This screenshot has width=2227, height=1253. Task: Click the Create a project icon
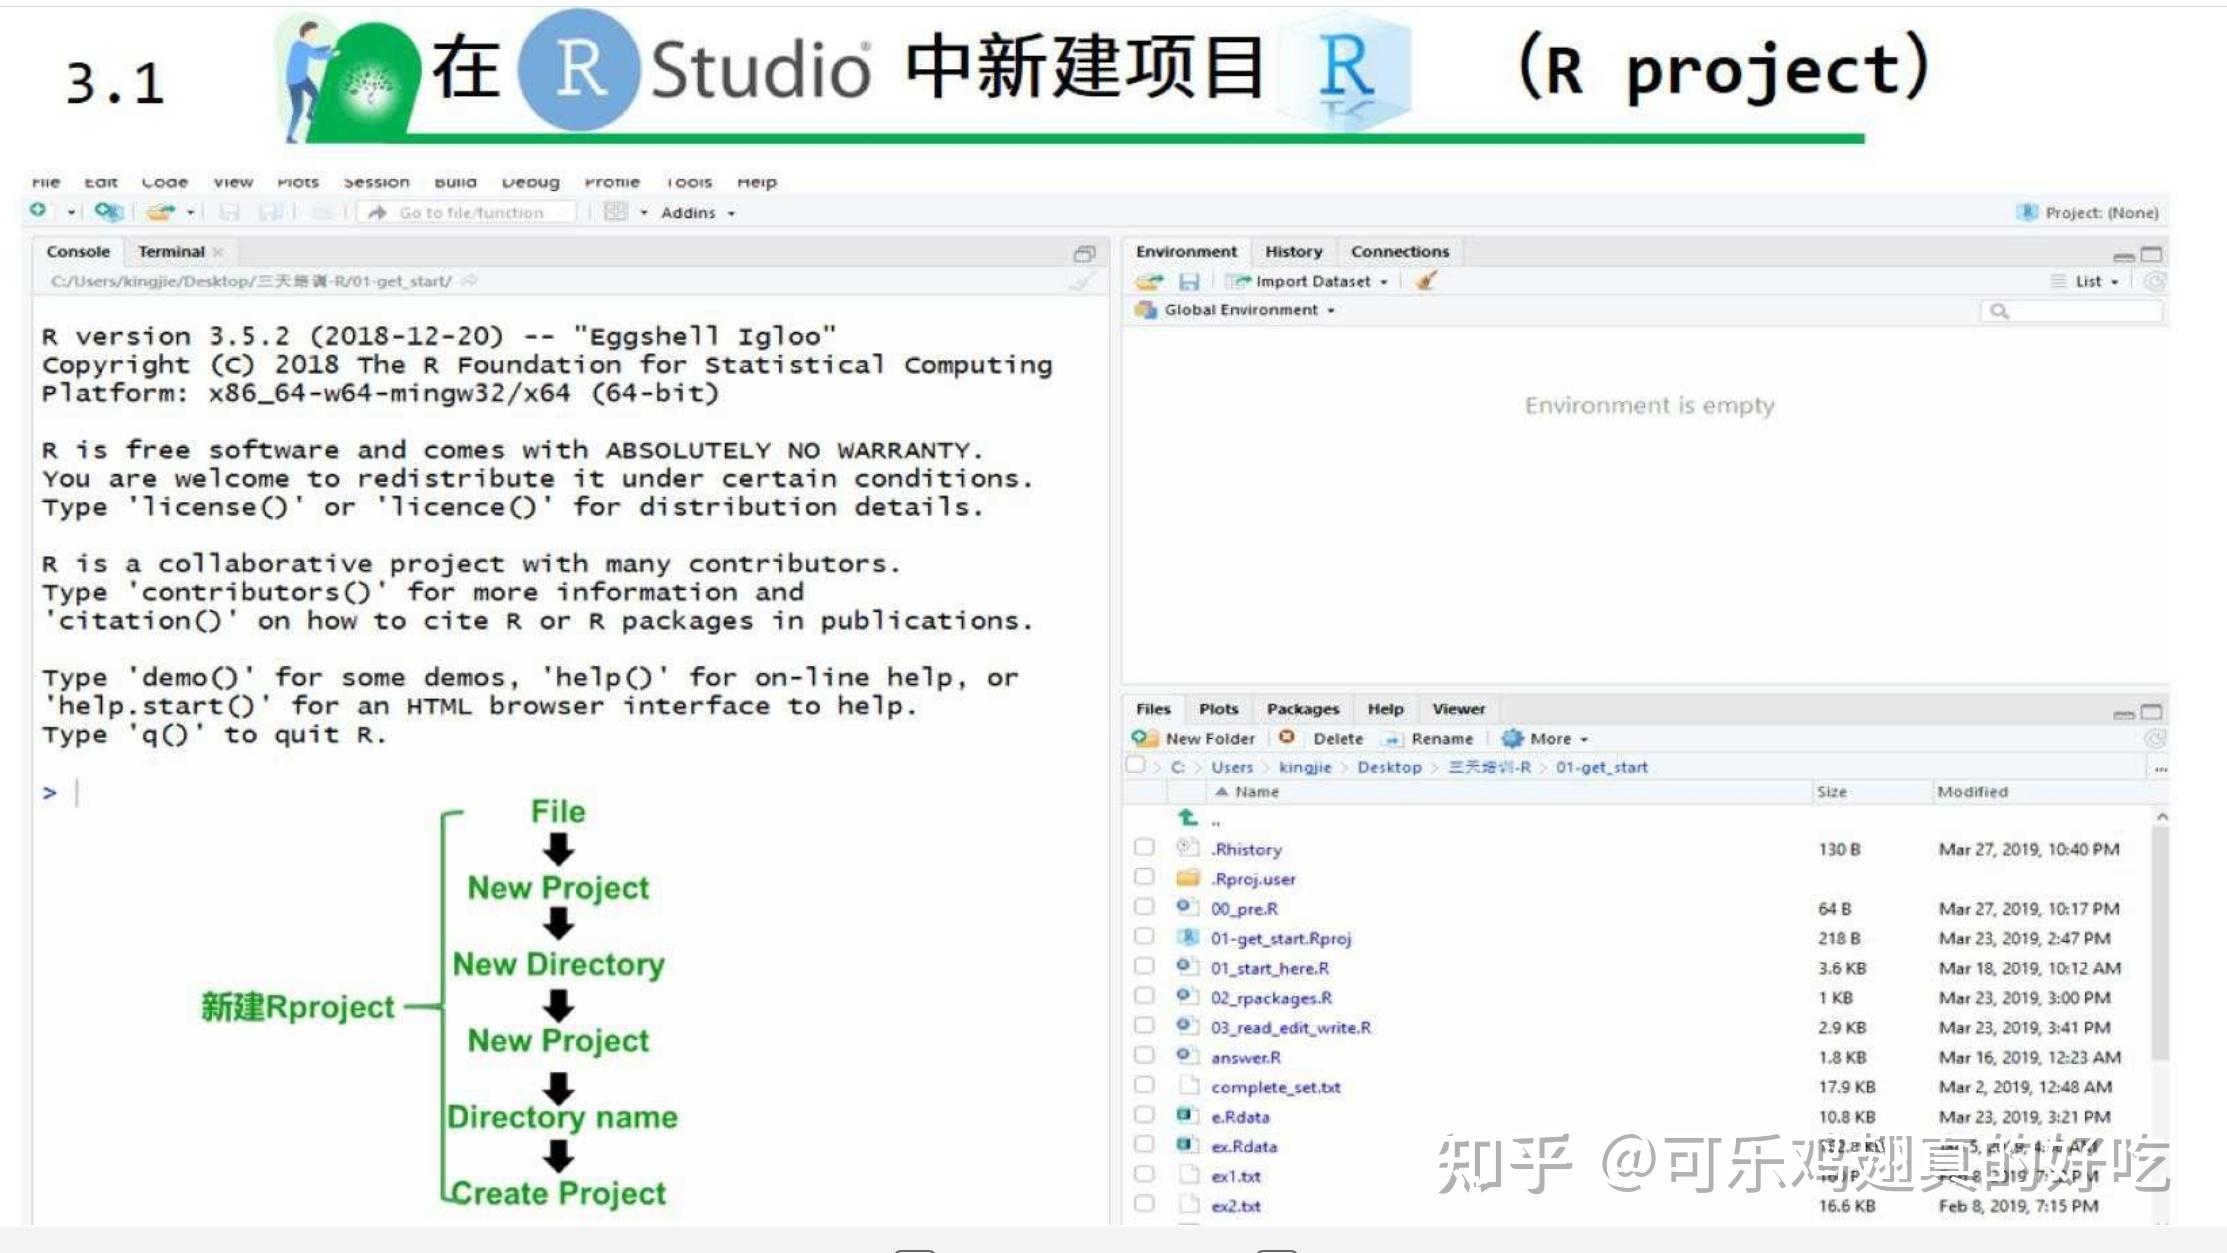point(108,211)
